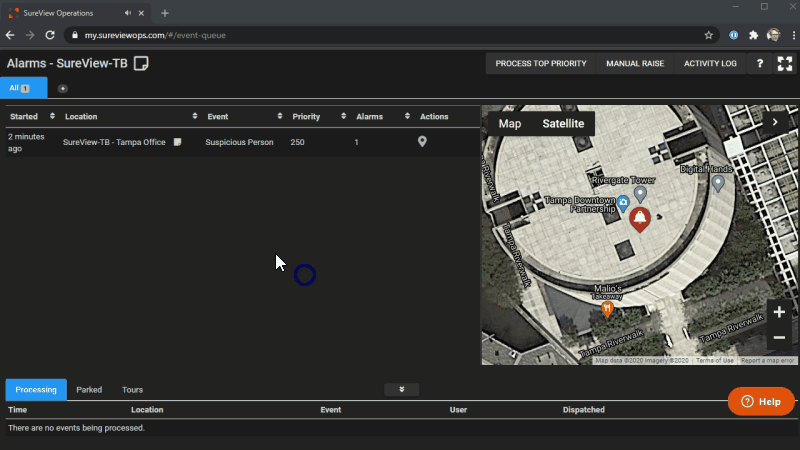Open the question mark help icon in header
The width and height of the screenshot is (800, 450).
[760, 64]
